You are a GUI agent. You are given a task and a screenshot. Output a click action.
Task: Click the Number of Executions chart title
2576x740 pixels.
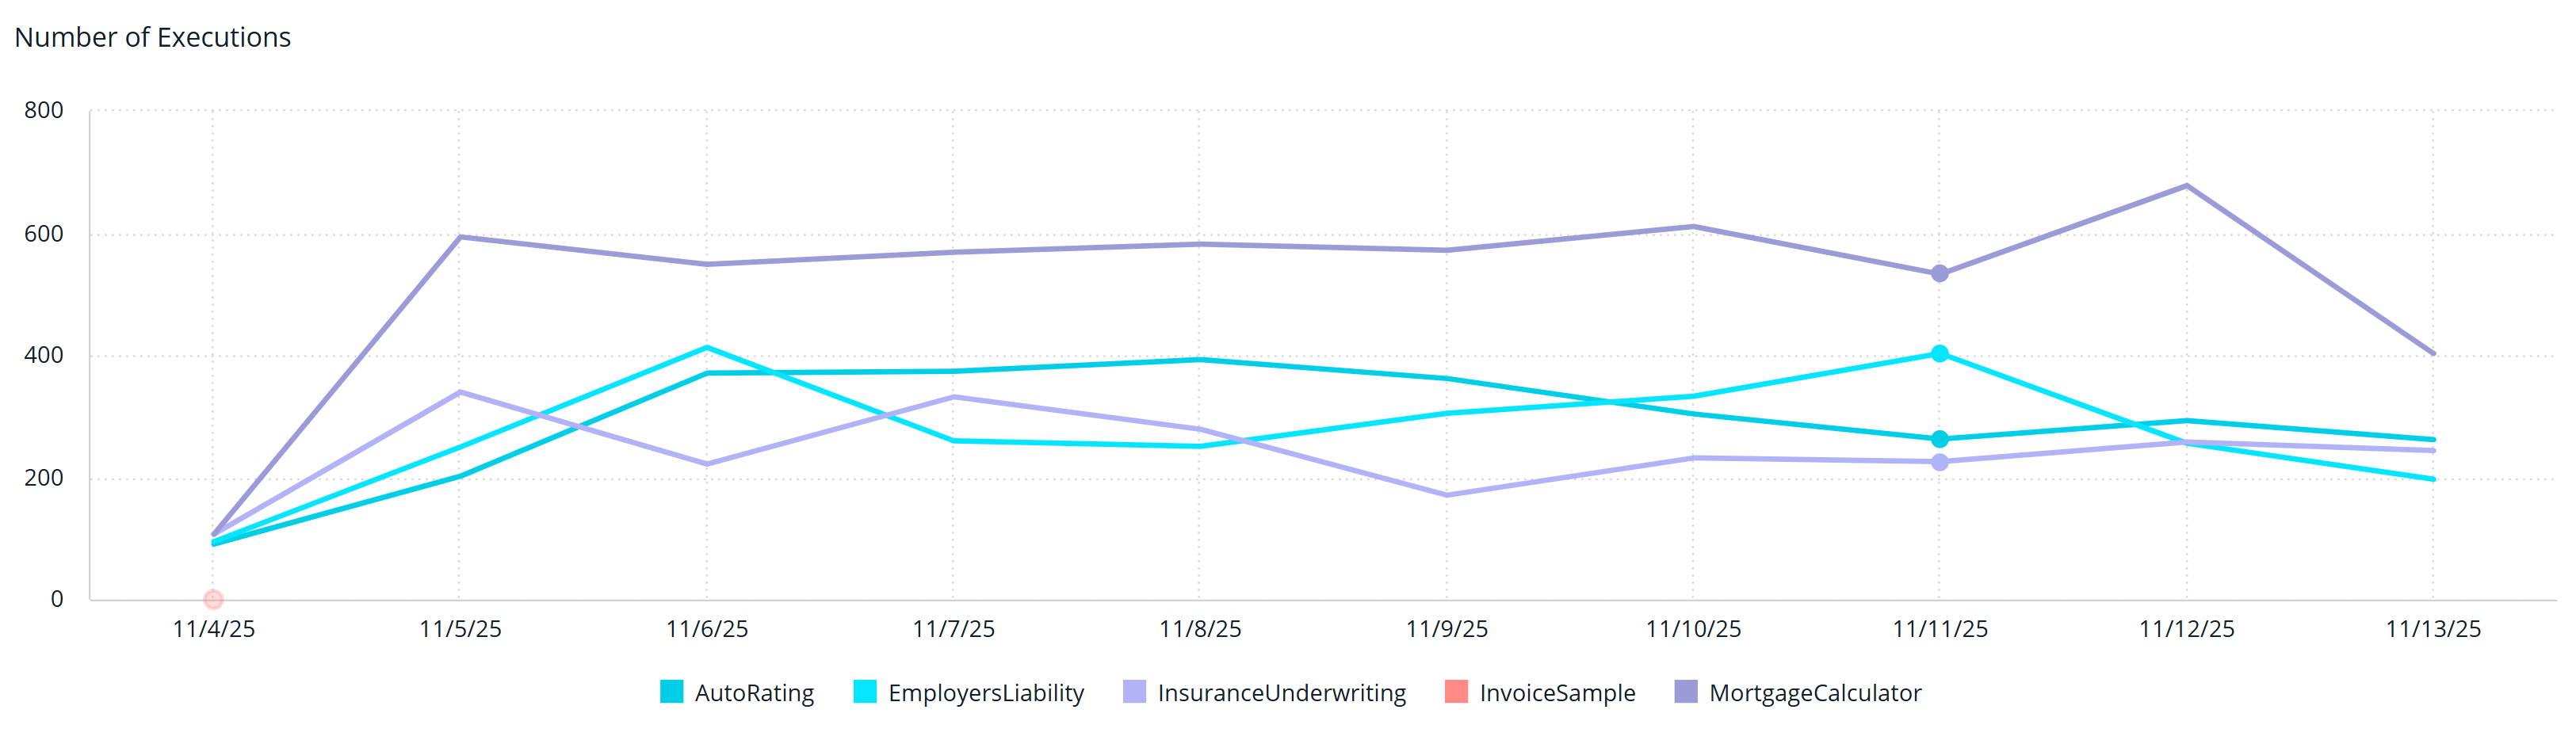point(152,38)
